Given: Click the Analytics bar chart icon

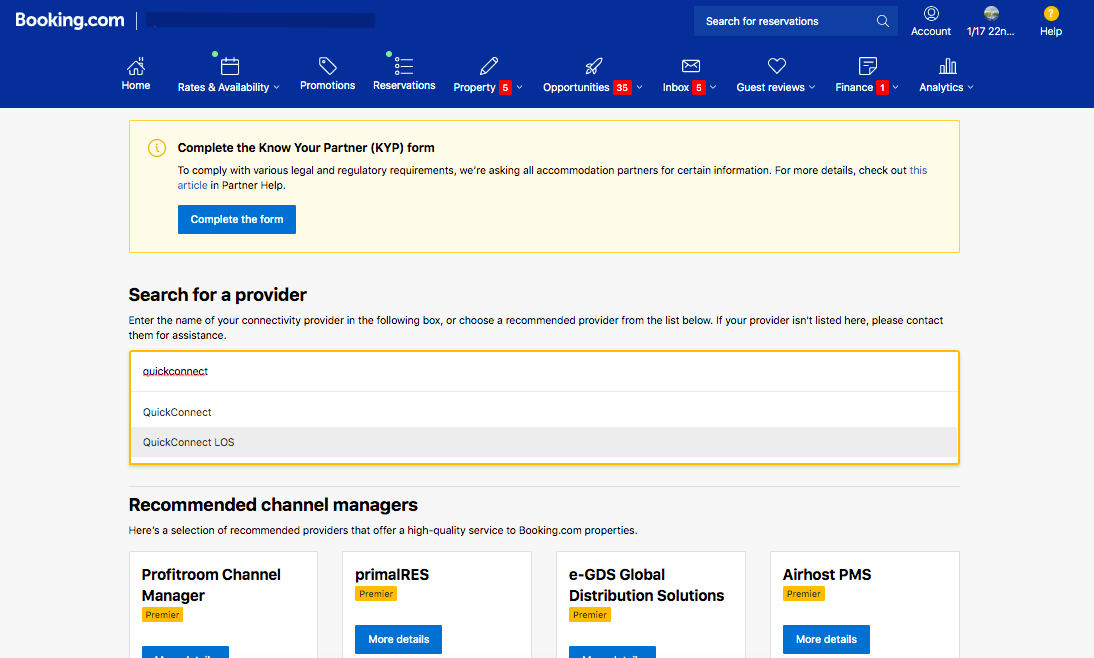Looking at the screenshot, I should tap(947, 66).
